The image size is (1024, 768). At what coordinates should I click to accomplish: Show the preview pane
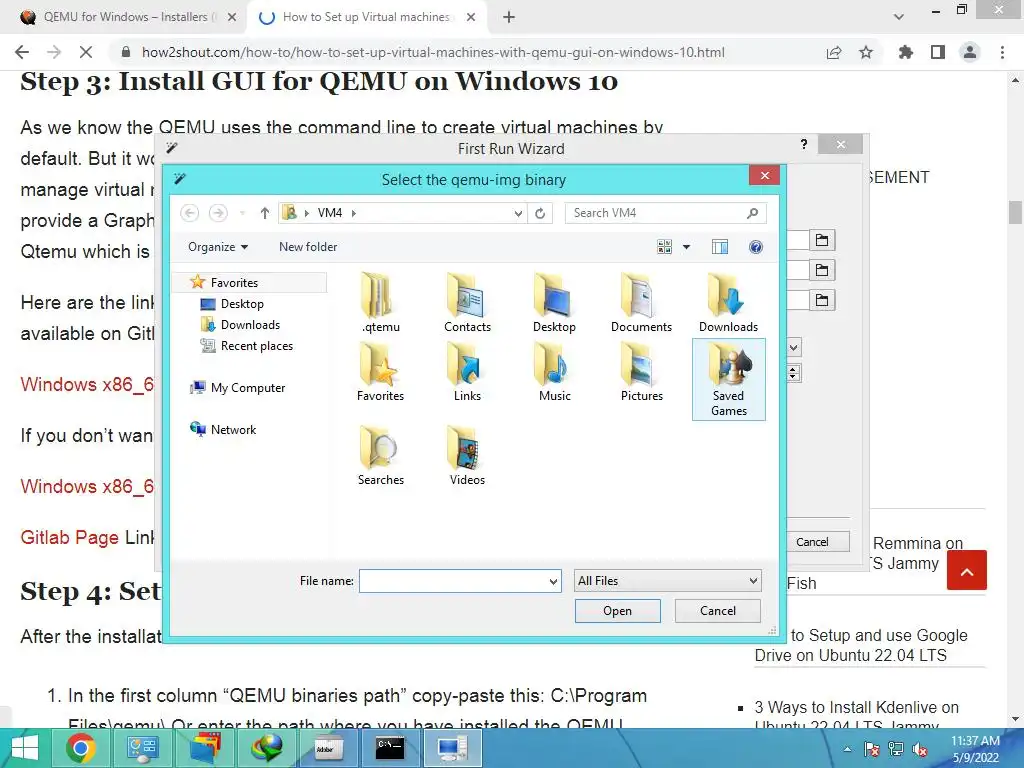coord(720,247)
